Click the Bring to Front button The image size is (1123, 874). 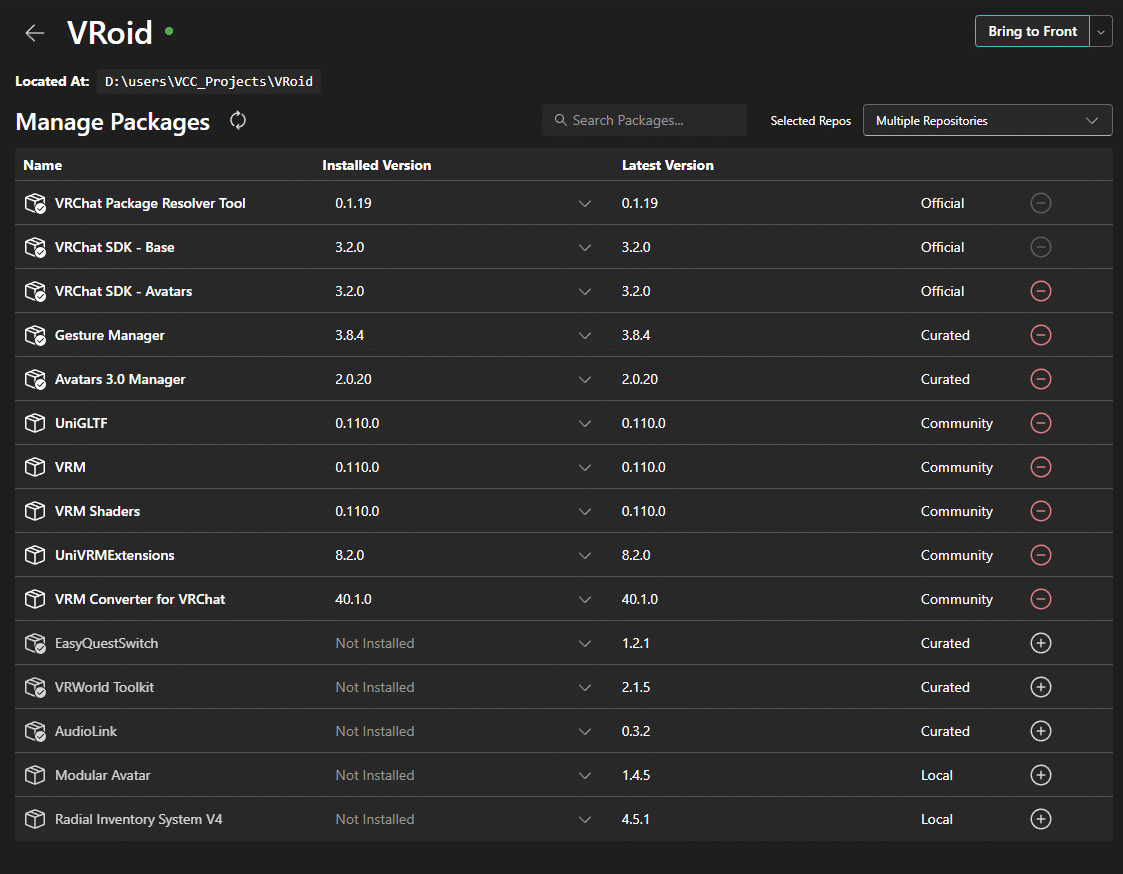1032,32
